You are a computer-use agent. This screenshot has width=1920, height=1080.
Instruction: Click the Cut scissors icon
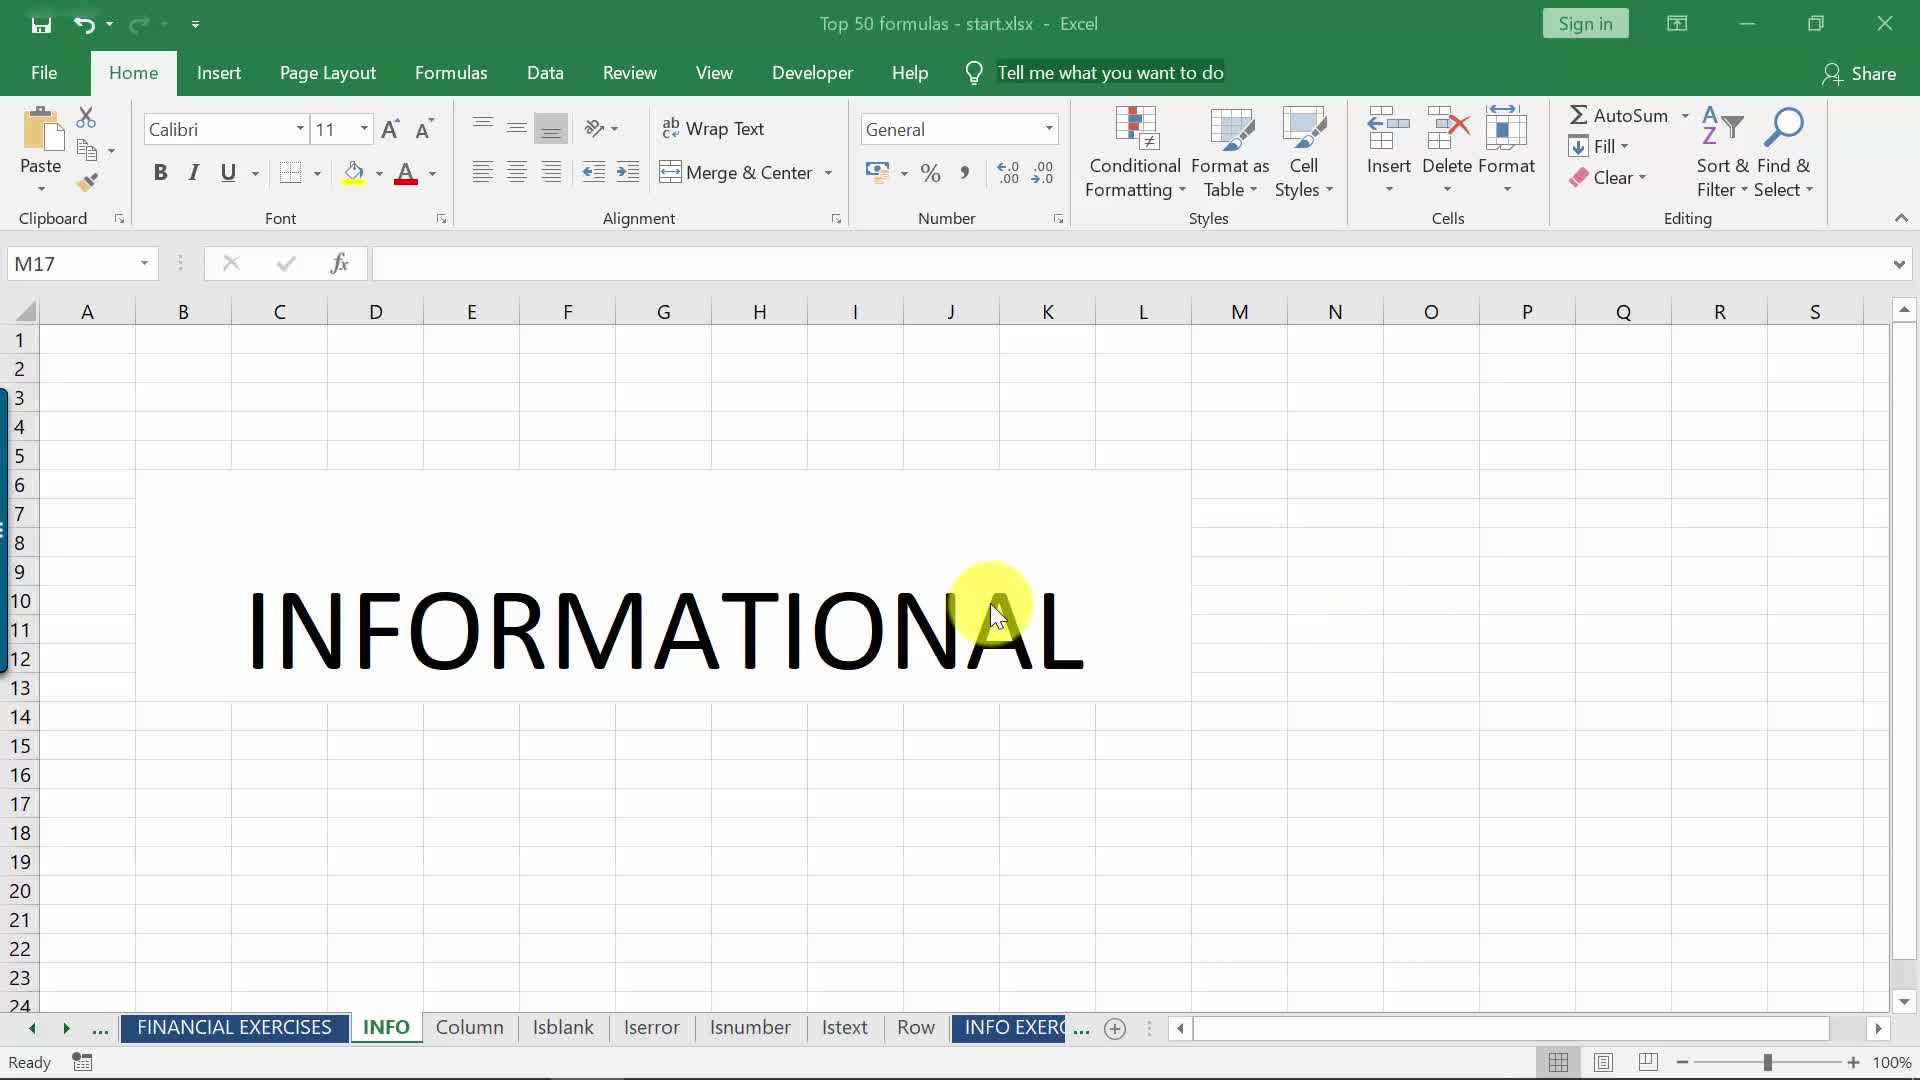click(x=87, y=118)
